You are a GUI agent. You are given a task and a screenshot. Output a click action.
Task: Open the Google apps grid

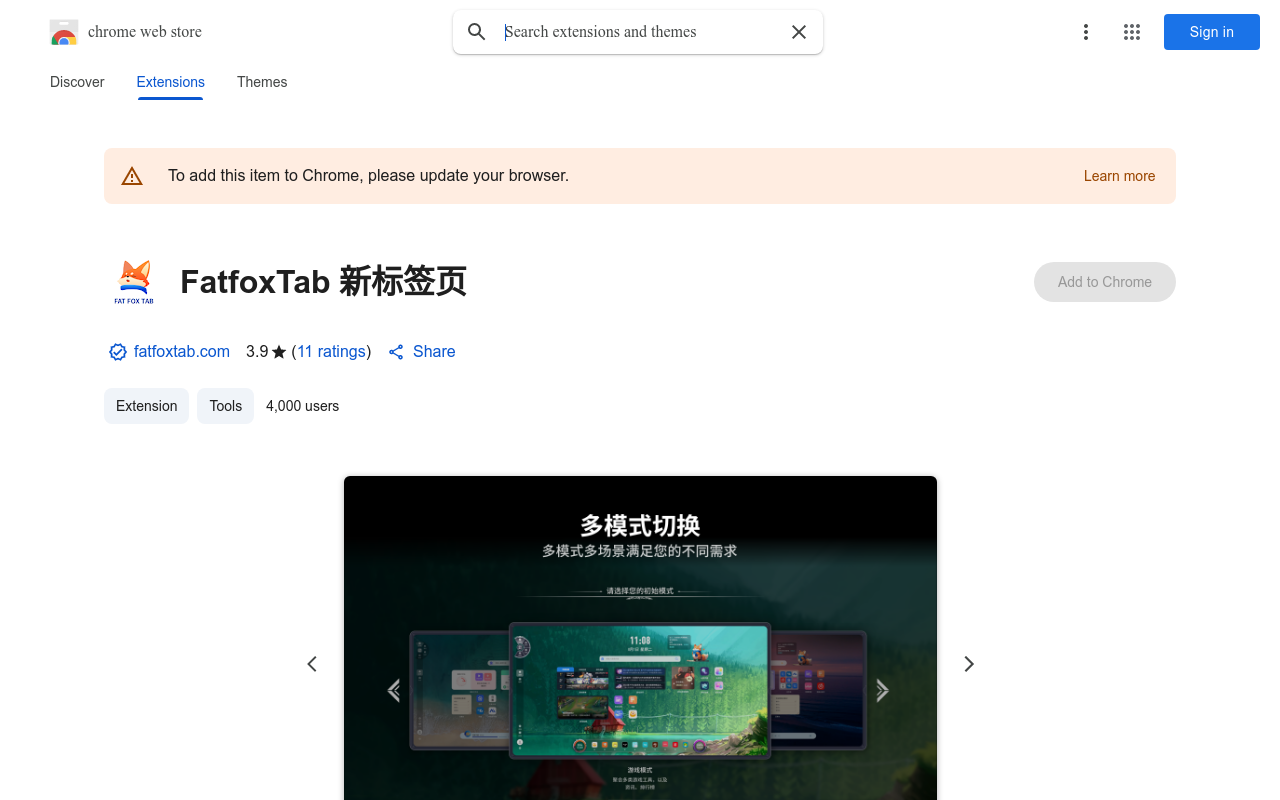pos(1132,32)
